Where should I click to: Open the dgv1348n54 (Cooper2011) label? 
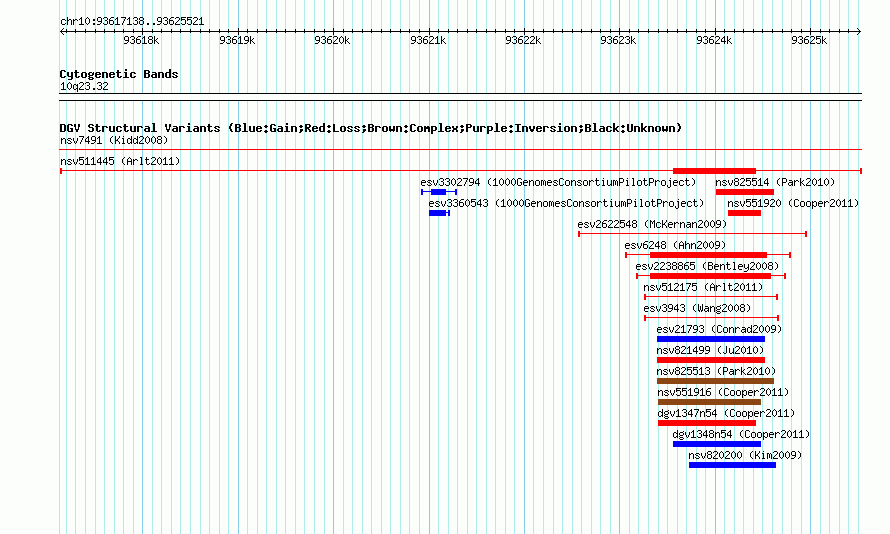[741, 434]
